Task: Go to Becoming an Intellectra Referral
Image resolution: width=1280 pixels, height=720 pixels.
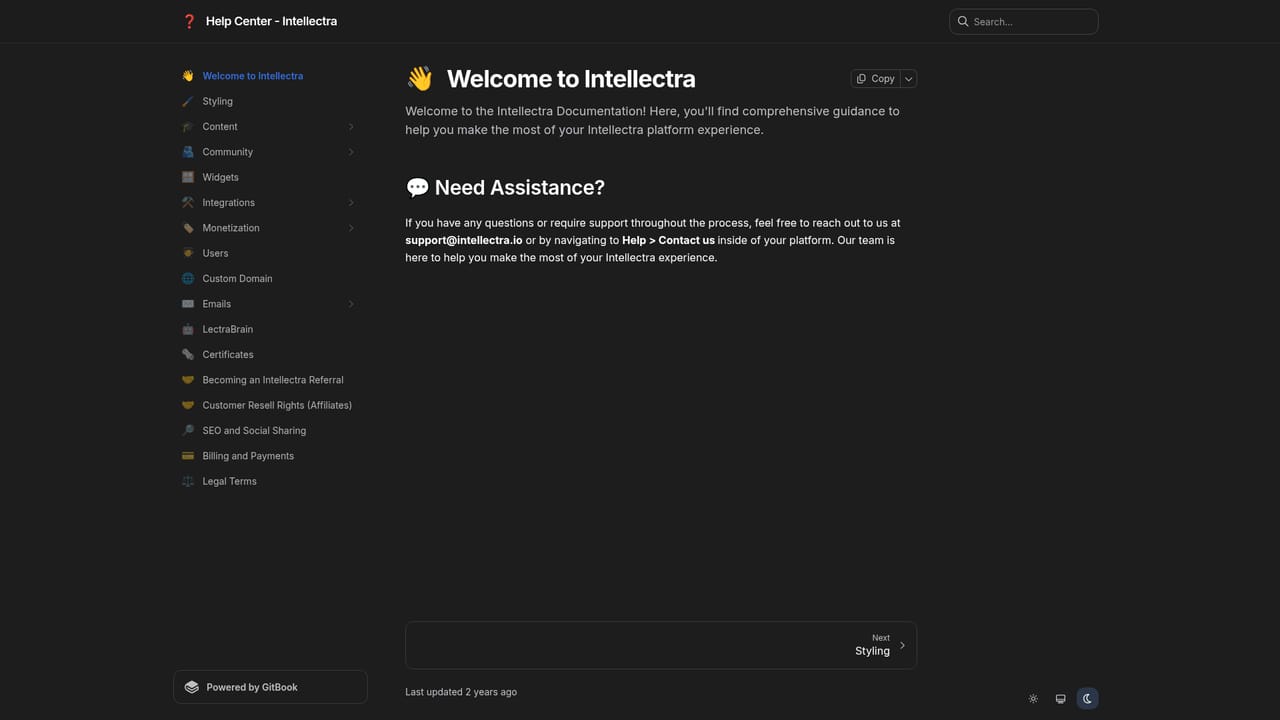Action: point(273,380)
